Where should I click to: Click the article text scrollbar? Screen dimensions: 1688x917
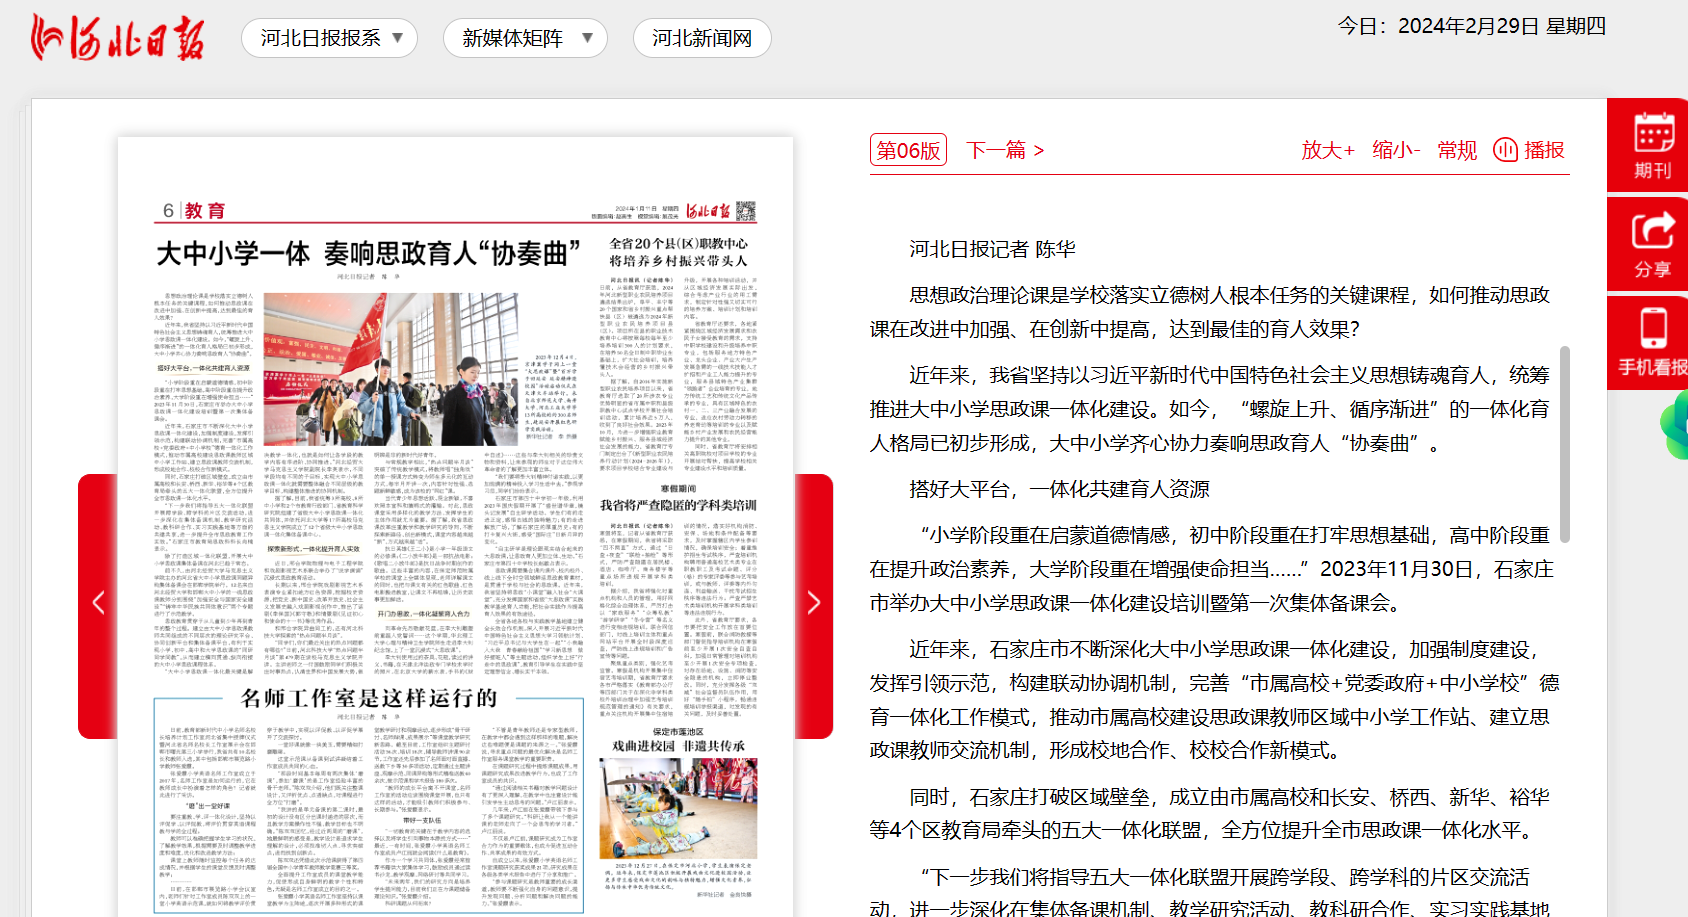point(1564,444)
